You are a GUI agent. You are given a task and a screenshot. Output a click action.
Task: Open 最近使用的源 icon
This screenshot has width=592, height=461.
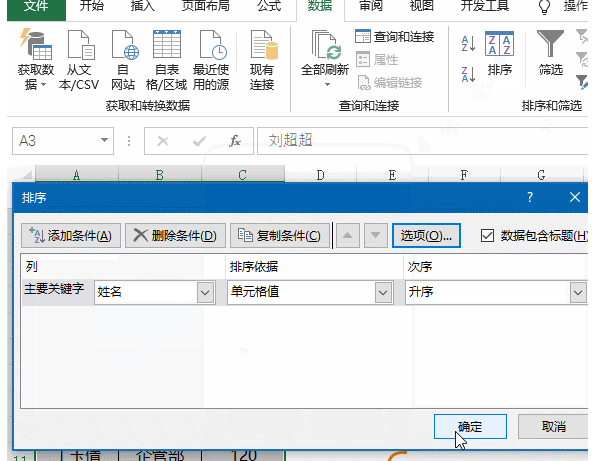(x=213, y=45)
